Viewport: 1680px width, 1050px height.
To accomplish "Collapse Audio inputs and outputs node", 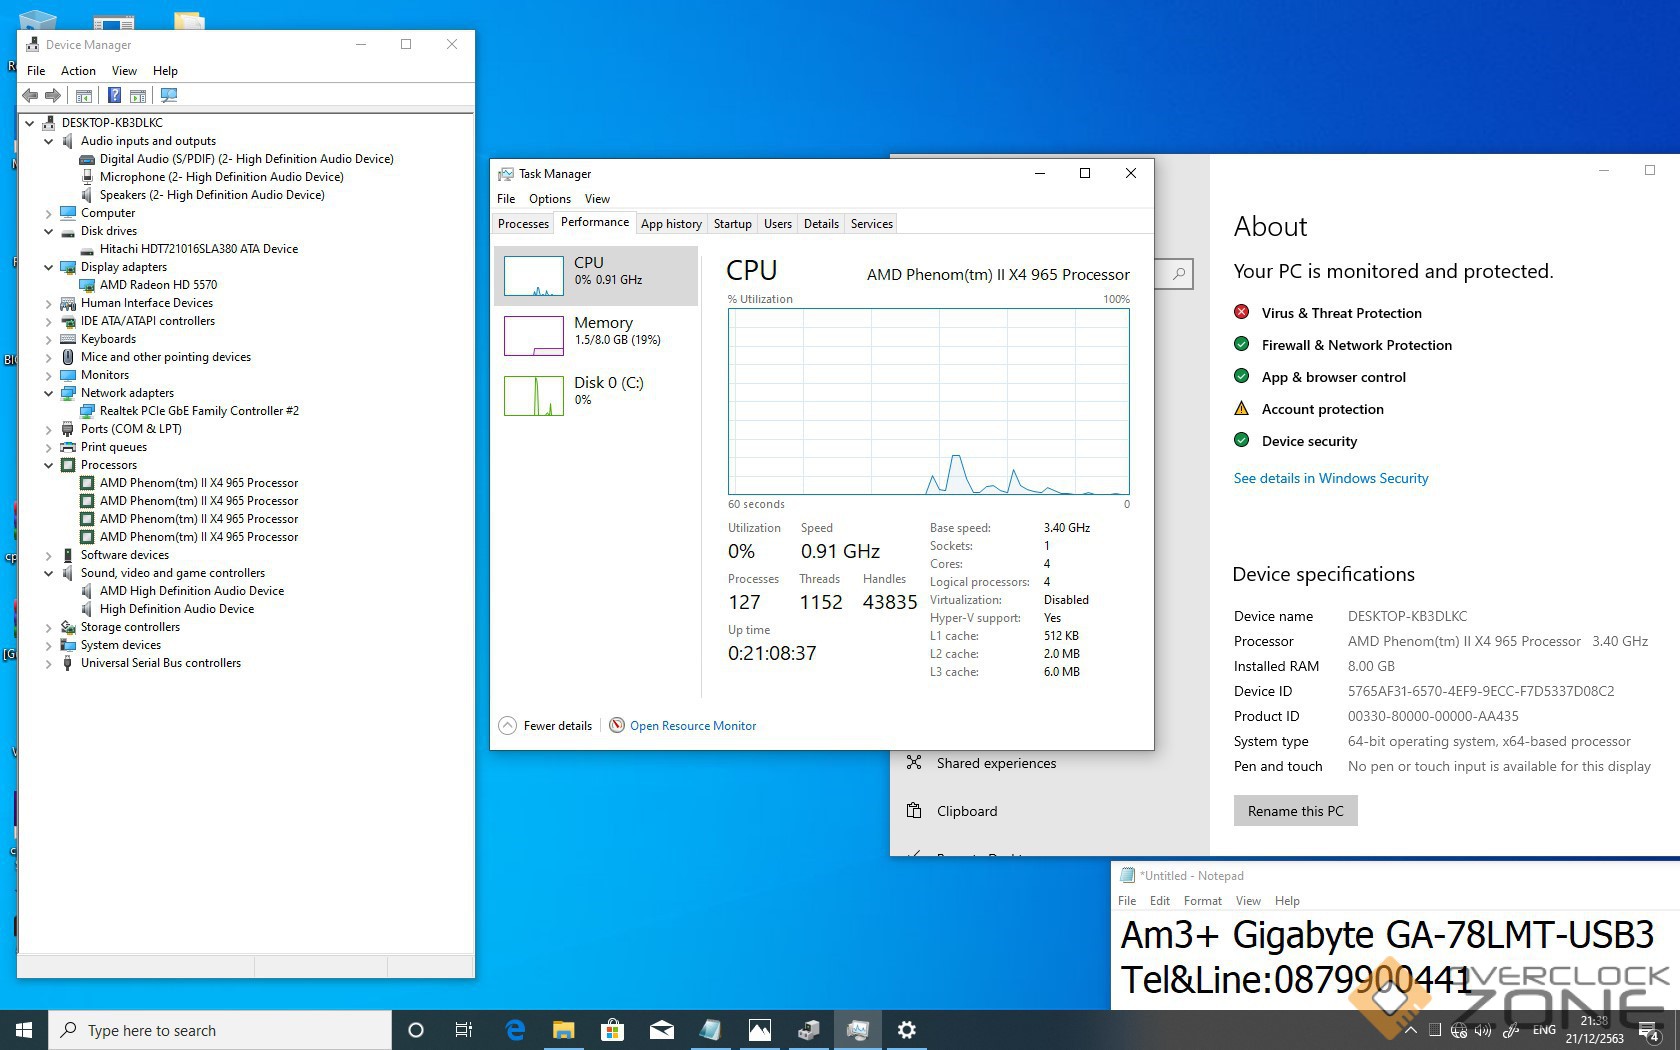I will (x=49, y=141).
